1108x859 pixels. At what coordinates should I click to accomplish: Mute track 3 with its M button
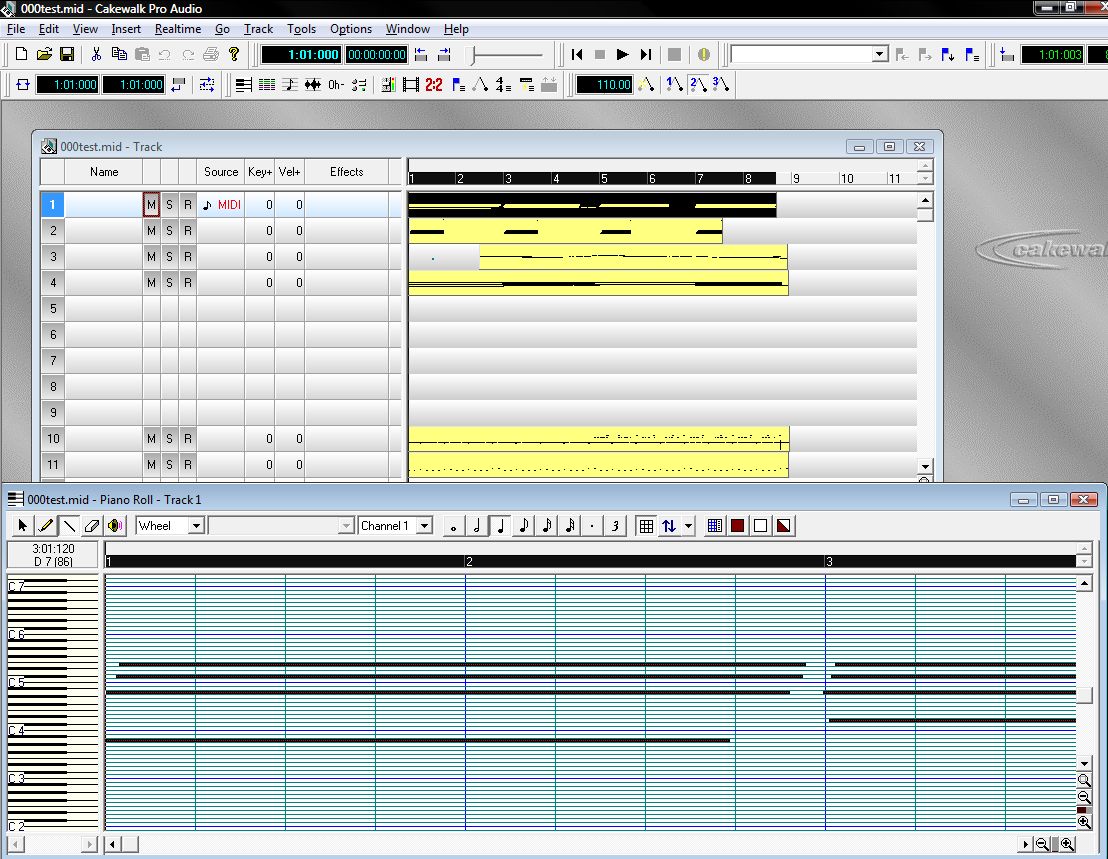pyautogui.click(x=151, y=256)
